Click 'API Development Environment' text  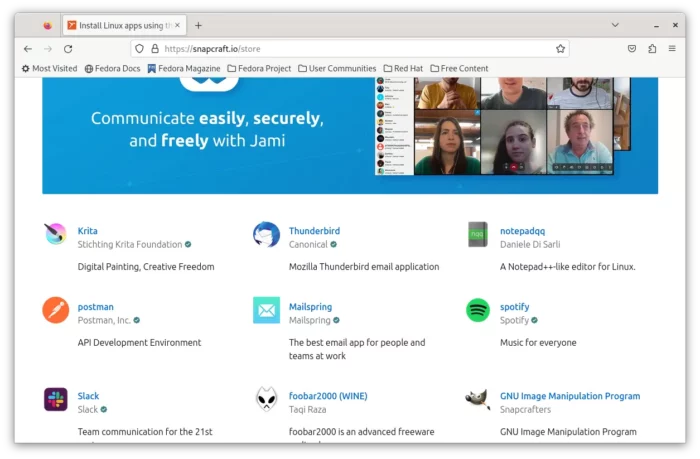pyautogui.click(x=139, y=342)
